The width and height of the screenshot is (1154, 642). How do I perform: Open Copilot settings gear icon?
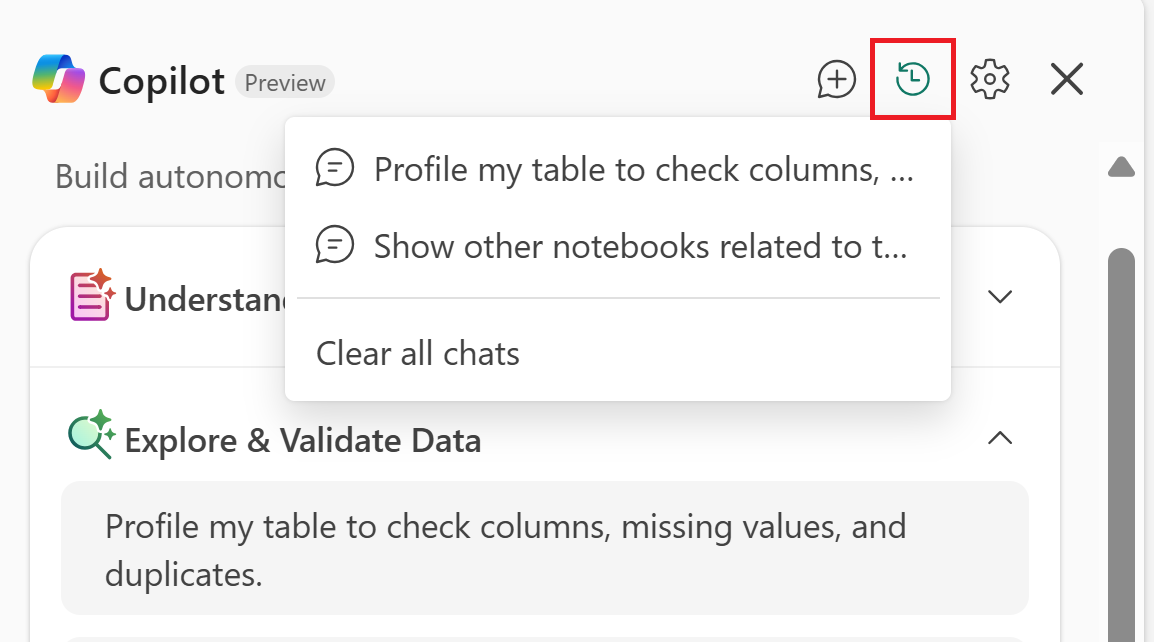point(990,79)
